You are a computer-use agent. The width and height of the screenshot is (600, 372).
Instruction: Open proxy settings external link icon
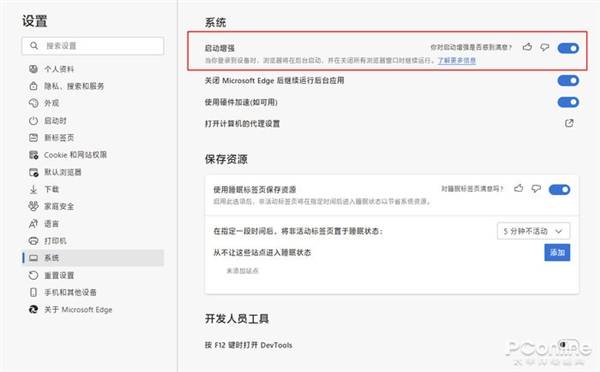tap(569, 123)
